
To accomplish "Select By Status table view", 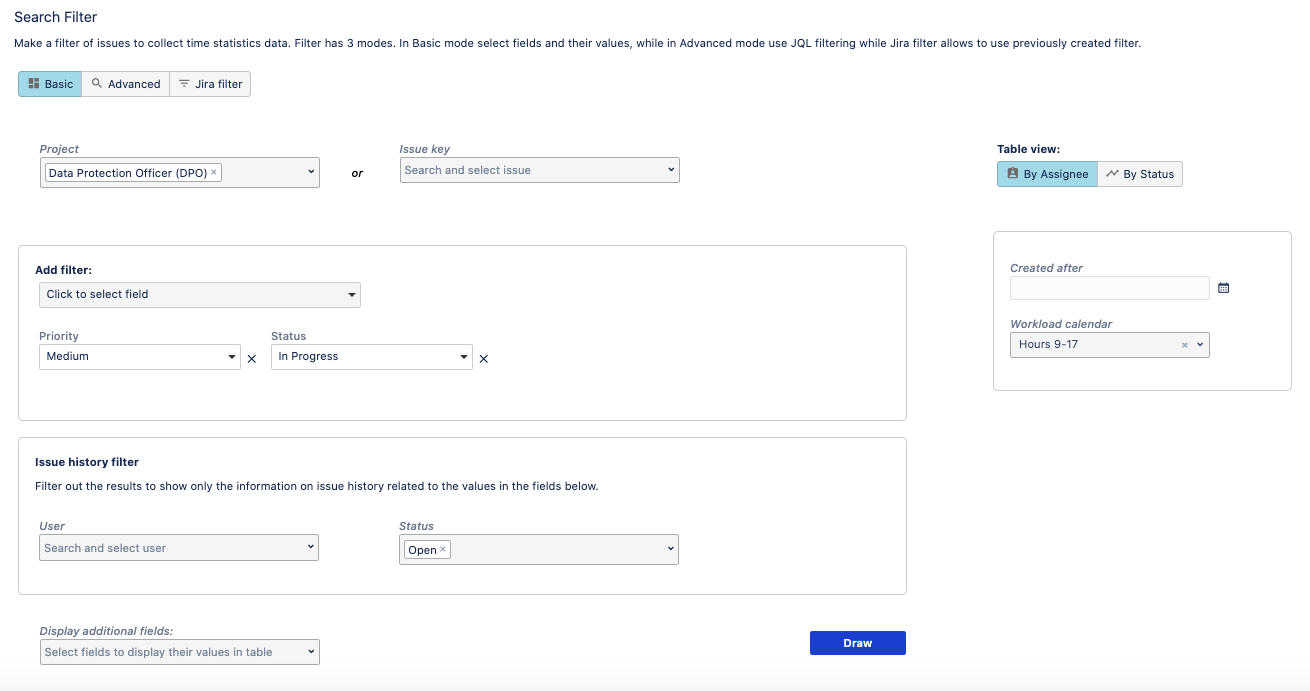I will (x=1140, y=174).
